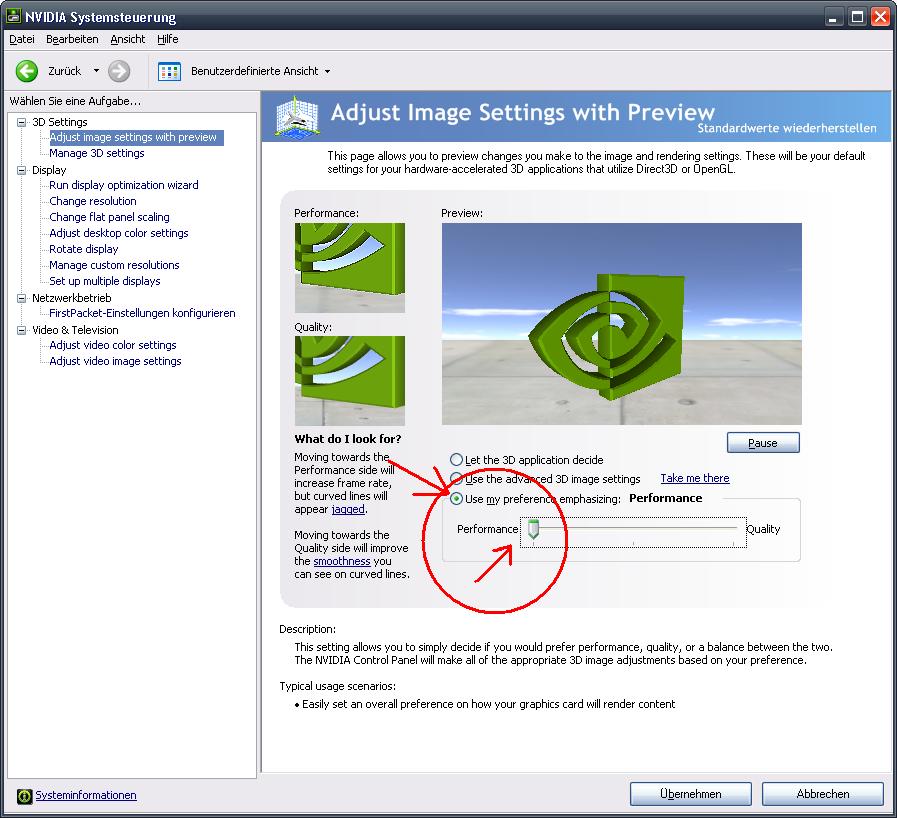Collapse the Netzwerkbetrieb tree node
This screenshot has height=818, width=897.
pos(22,298)
